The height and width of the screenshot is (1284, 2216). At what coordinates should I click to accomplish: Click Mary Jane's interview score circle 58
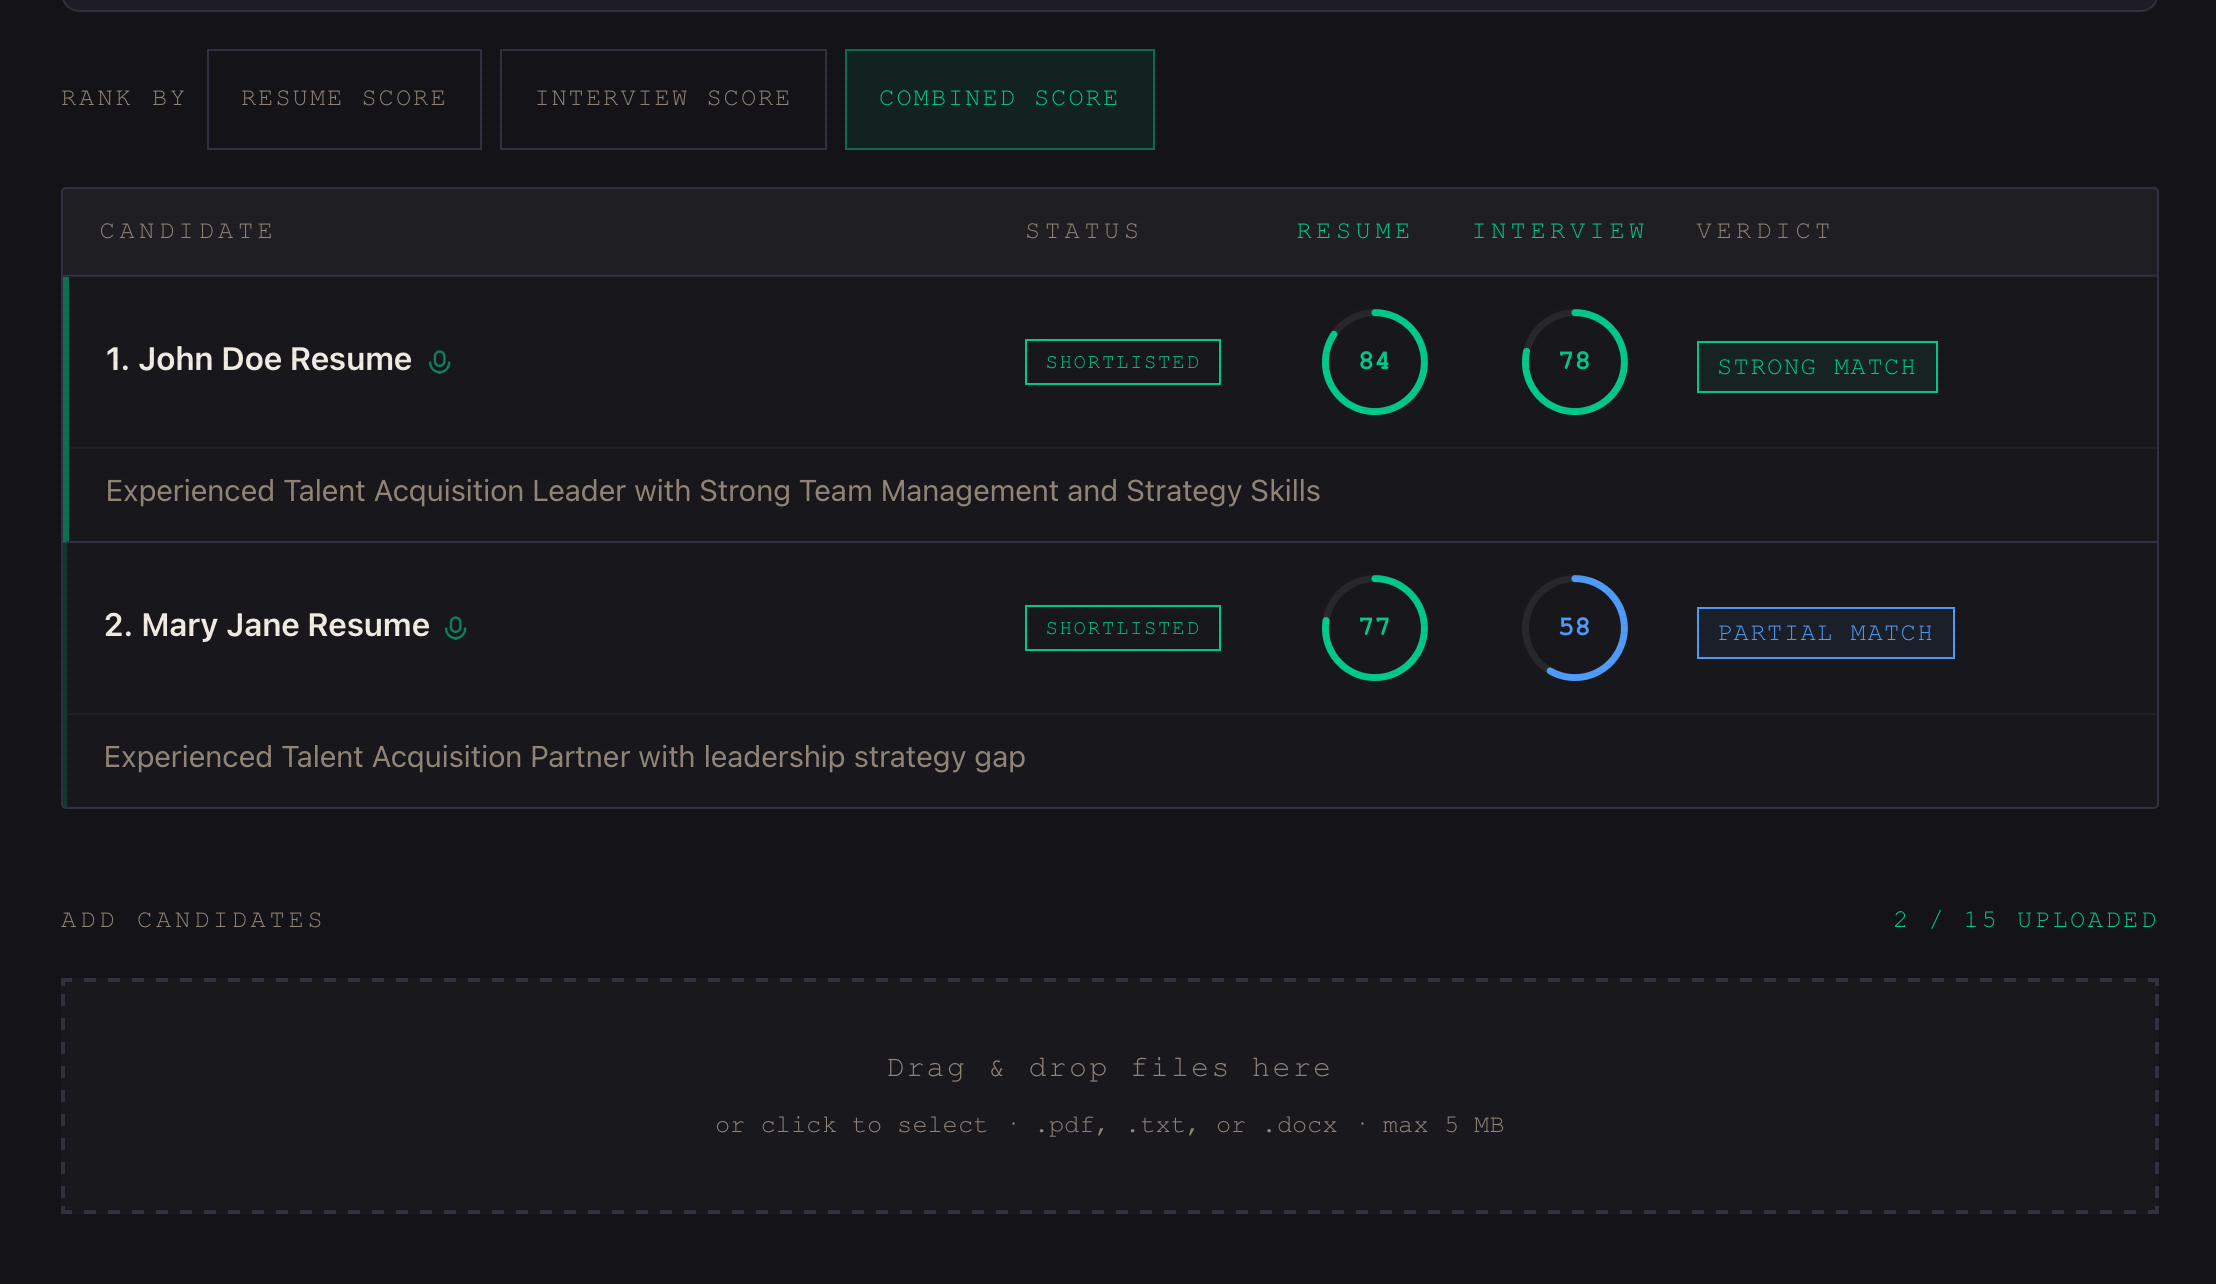pyautogui.click(x=1574, y=628)
